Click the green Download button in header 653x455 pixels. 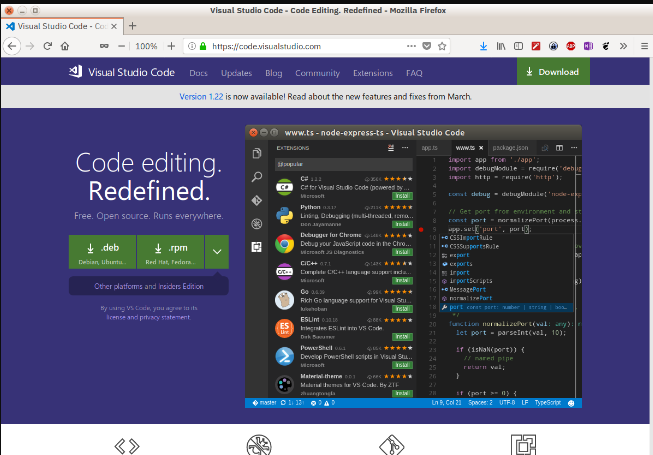click(x=553, y=72)
